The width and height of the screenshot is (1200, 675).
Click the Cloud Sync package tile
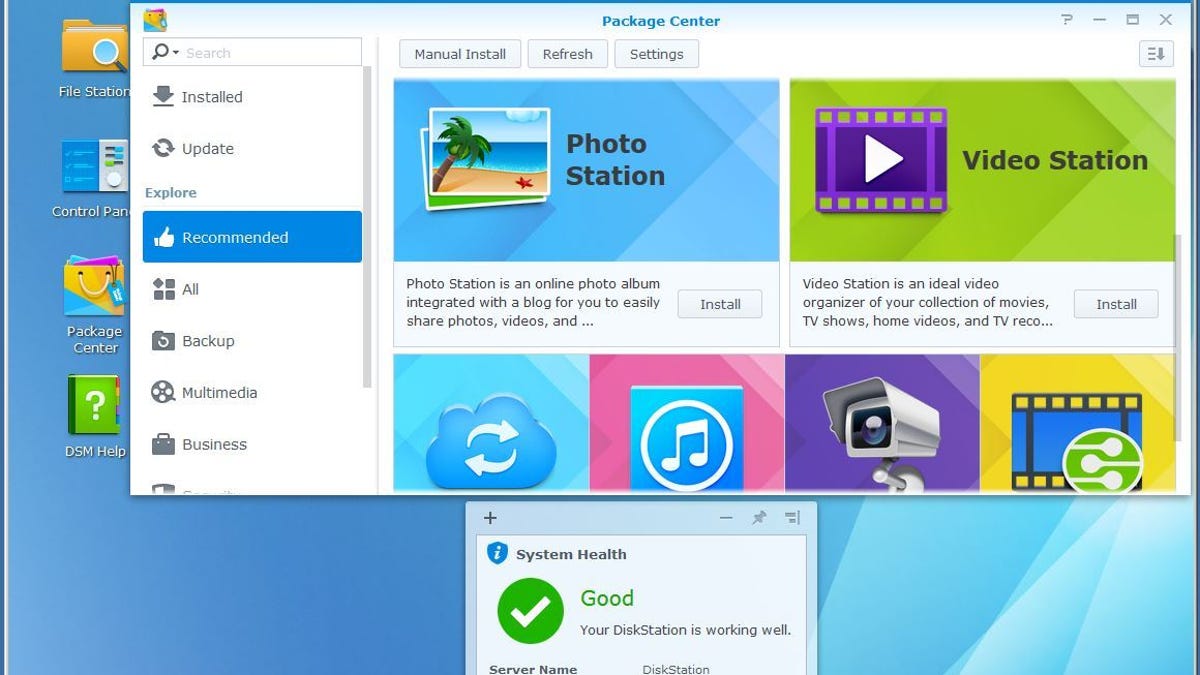click(x=490, y=425)
